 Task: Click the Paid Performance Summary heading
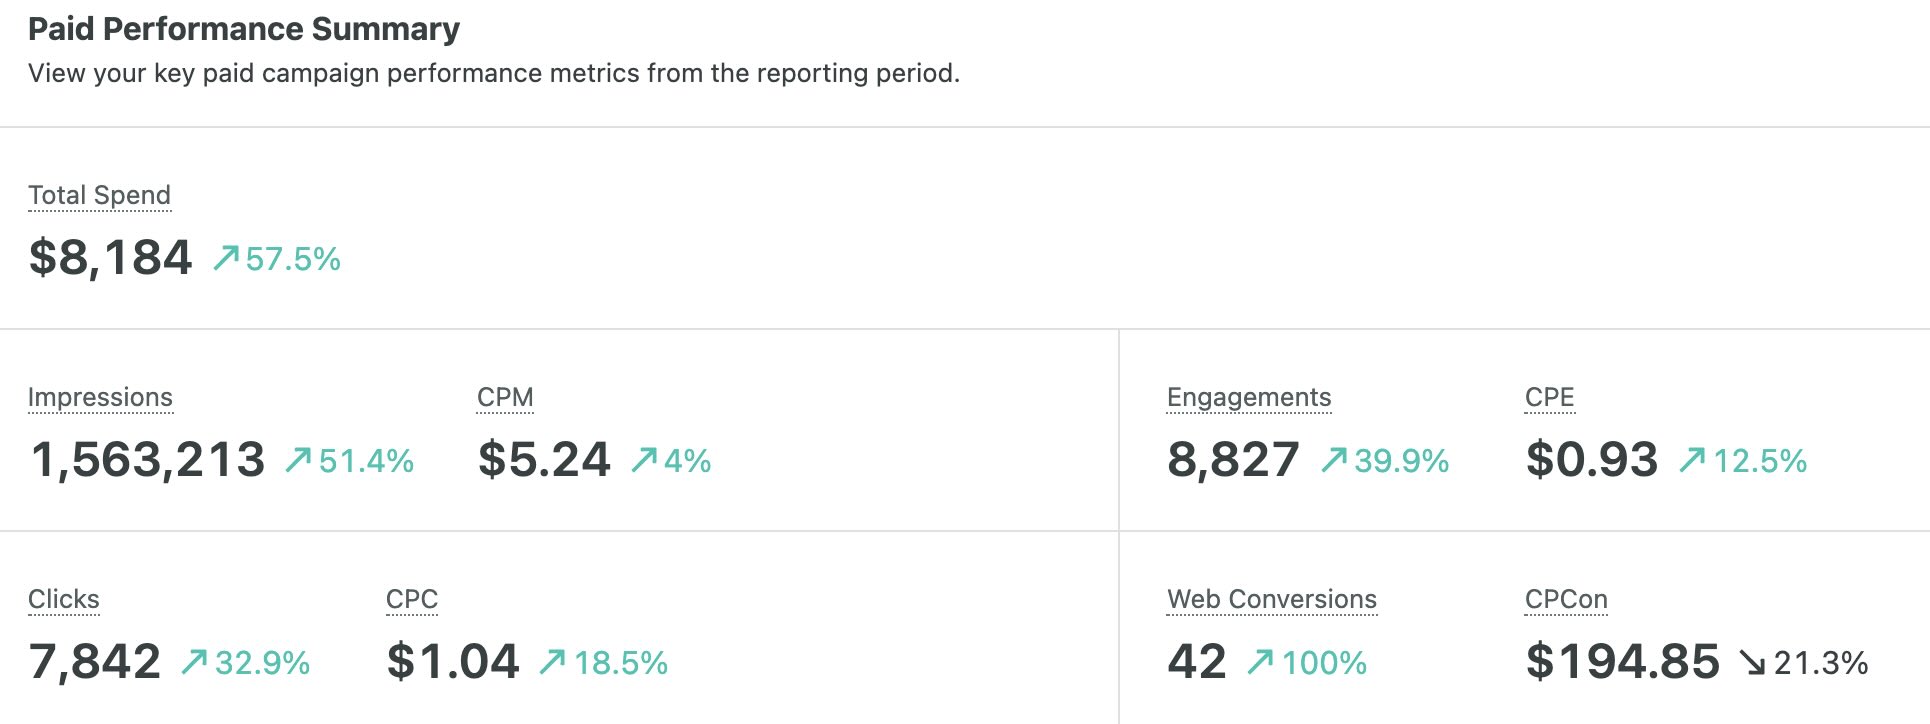(x=245, y=30)
